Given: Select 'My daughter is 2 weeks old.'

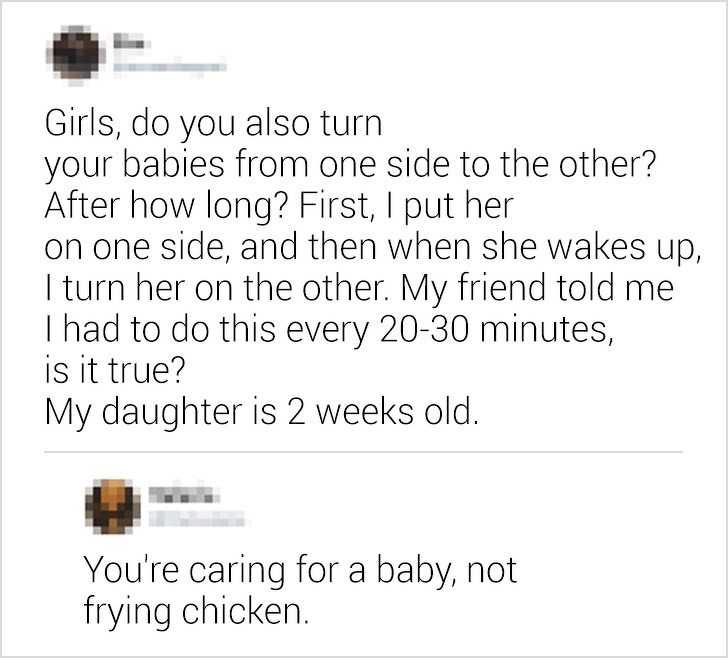Looking at the screenshot, I should point(261,410).
